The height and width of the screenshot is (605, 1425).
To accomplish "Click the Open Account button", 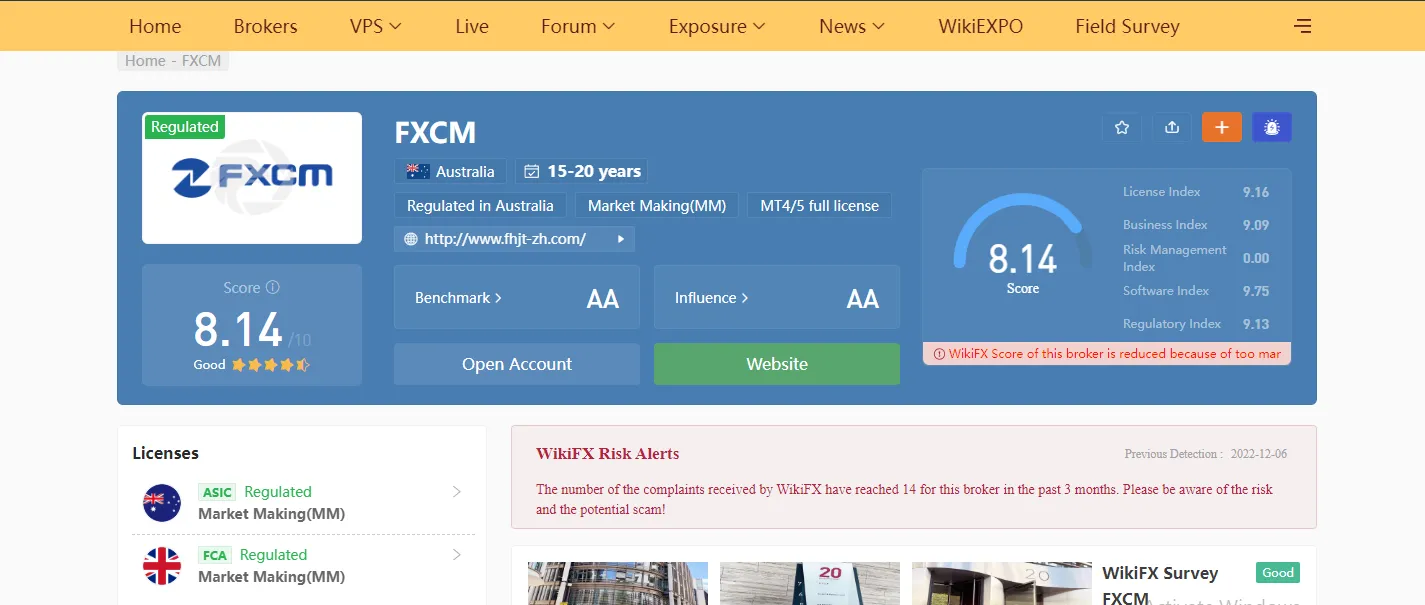I will click(x=517, y=364).
